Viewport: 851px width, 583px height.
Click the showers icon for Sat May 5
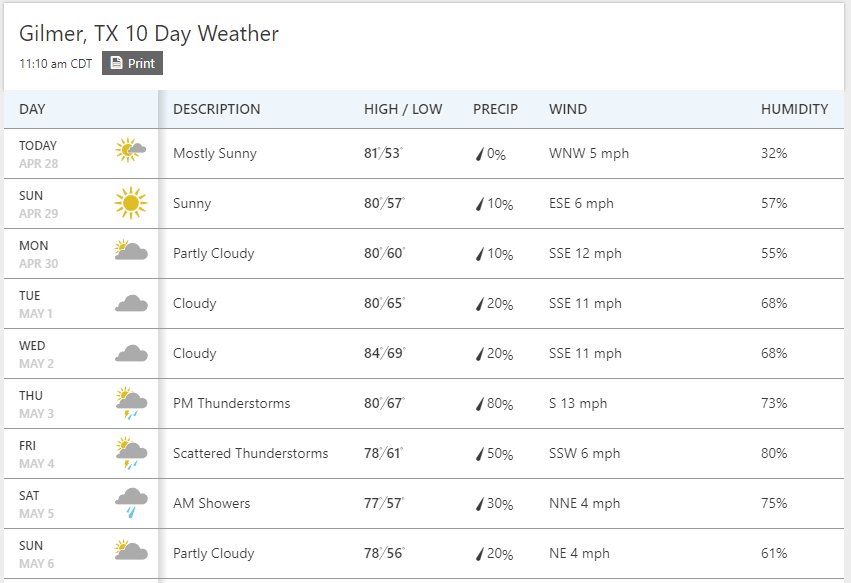tap(131, 503)
